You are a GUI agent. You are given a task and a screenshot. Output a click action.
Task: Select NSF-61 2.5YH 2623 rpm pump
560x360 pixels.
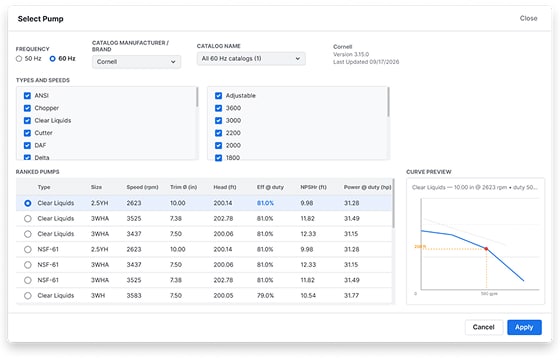[28, 249]
